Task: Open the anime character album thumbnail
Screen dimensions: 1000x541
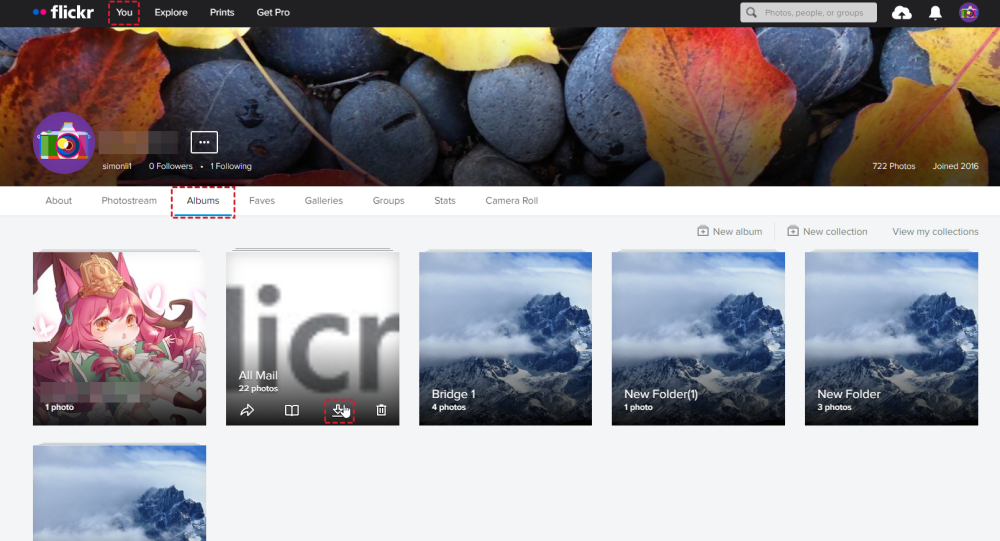Action: click(119, 338)
